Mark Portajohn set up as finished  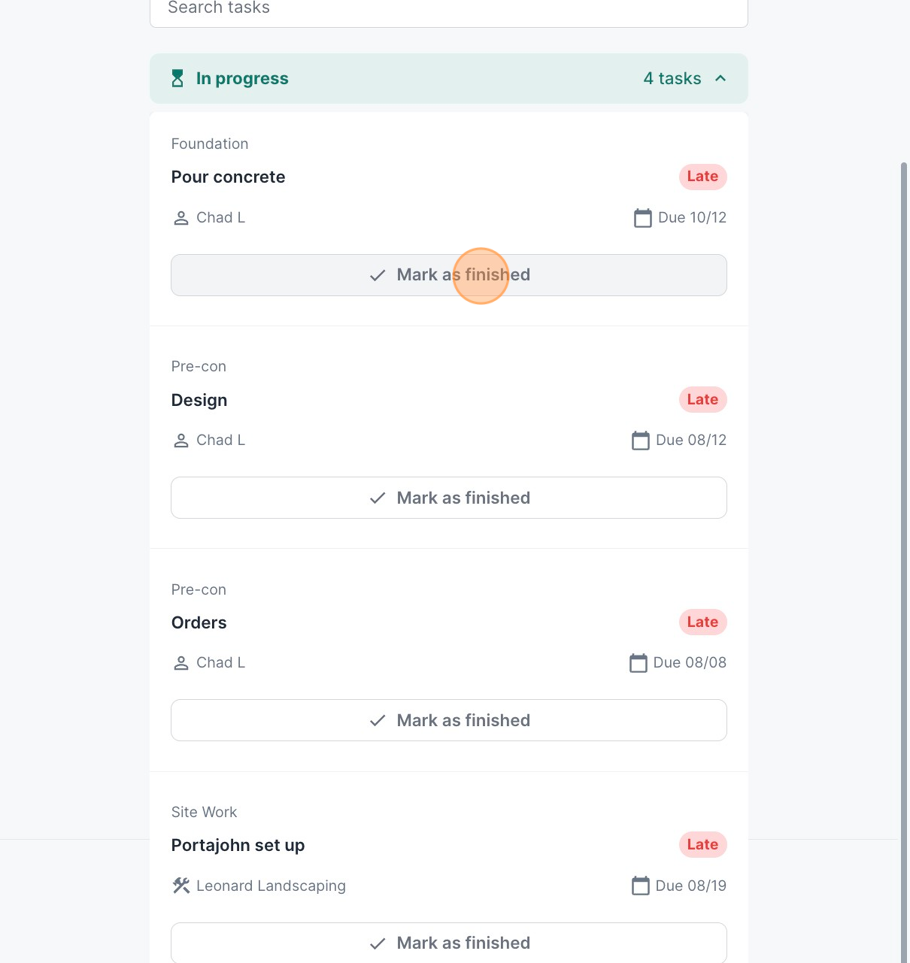449,942
